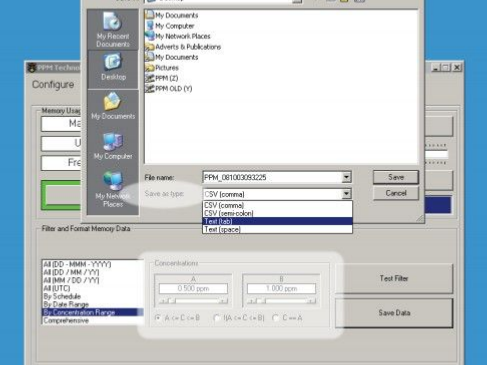Select the Desktop sidebar icon
The height and width of the screenshot is (366, 487).
pyautogui.click(x=113, y=69)
